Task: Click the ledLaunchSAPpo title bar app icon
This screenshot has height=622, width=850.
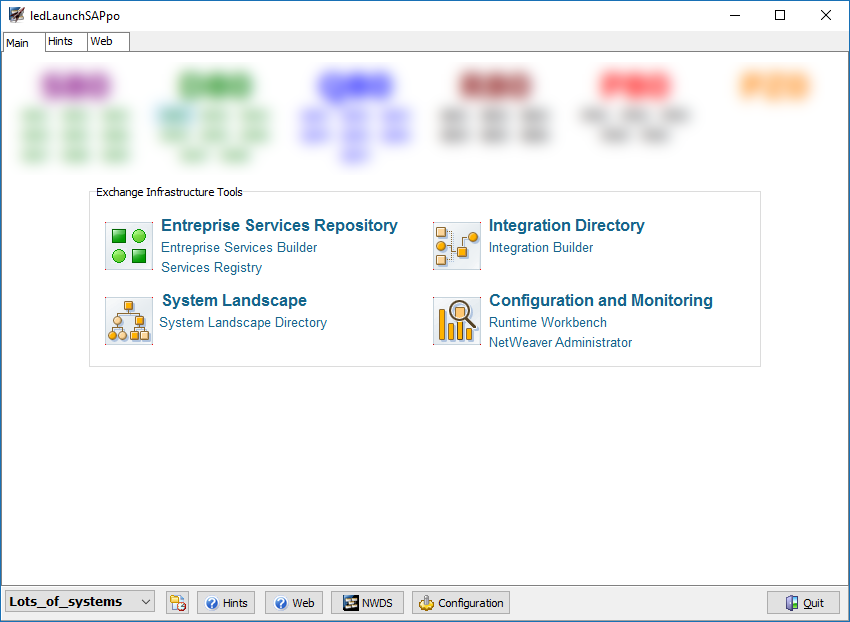Action: (x=16, y=15)
